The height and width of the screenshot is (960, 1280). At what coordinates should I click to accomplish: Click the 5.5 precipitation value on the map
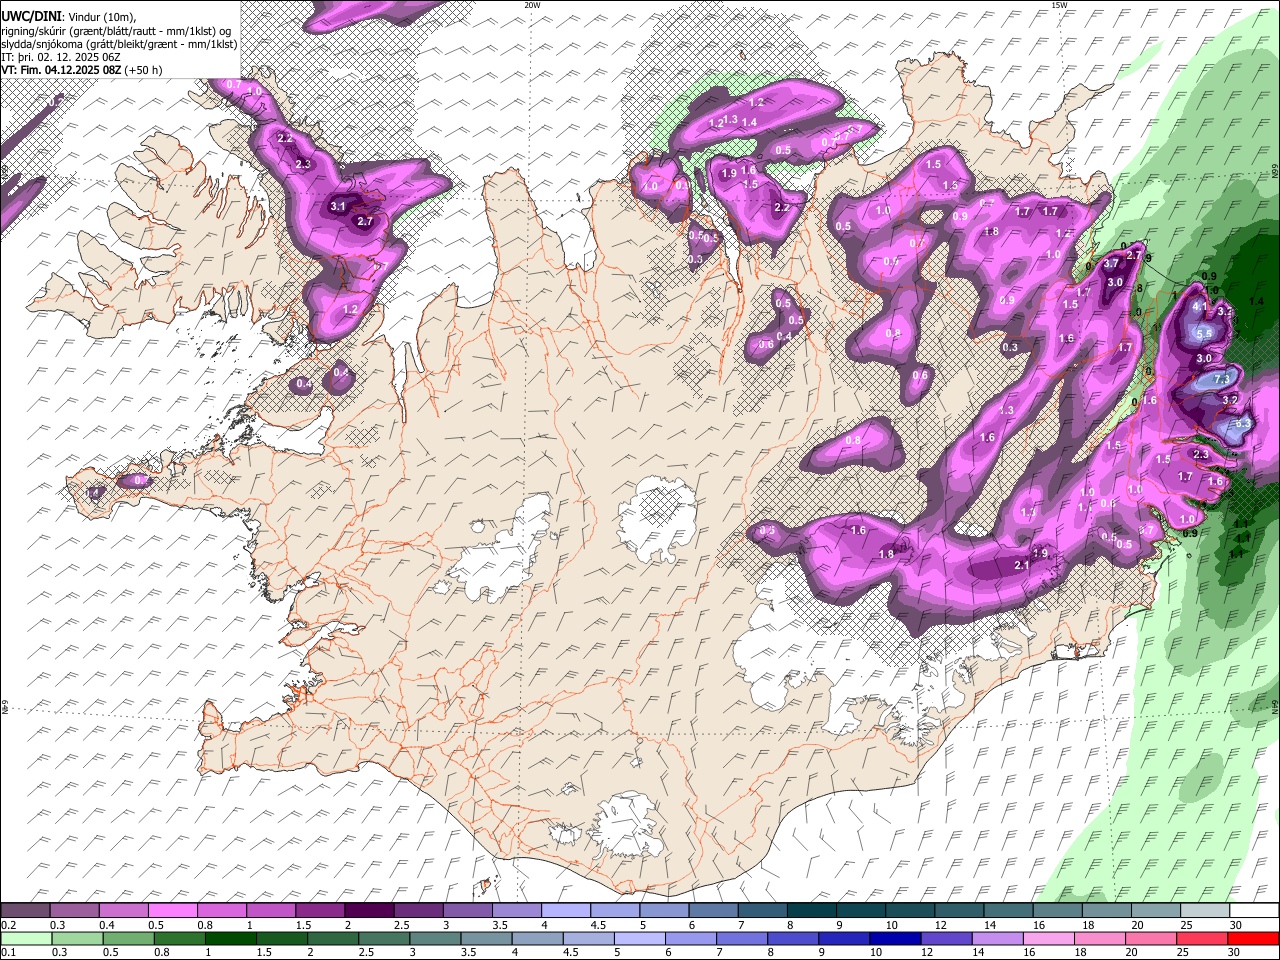click(1204, 334)
